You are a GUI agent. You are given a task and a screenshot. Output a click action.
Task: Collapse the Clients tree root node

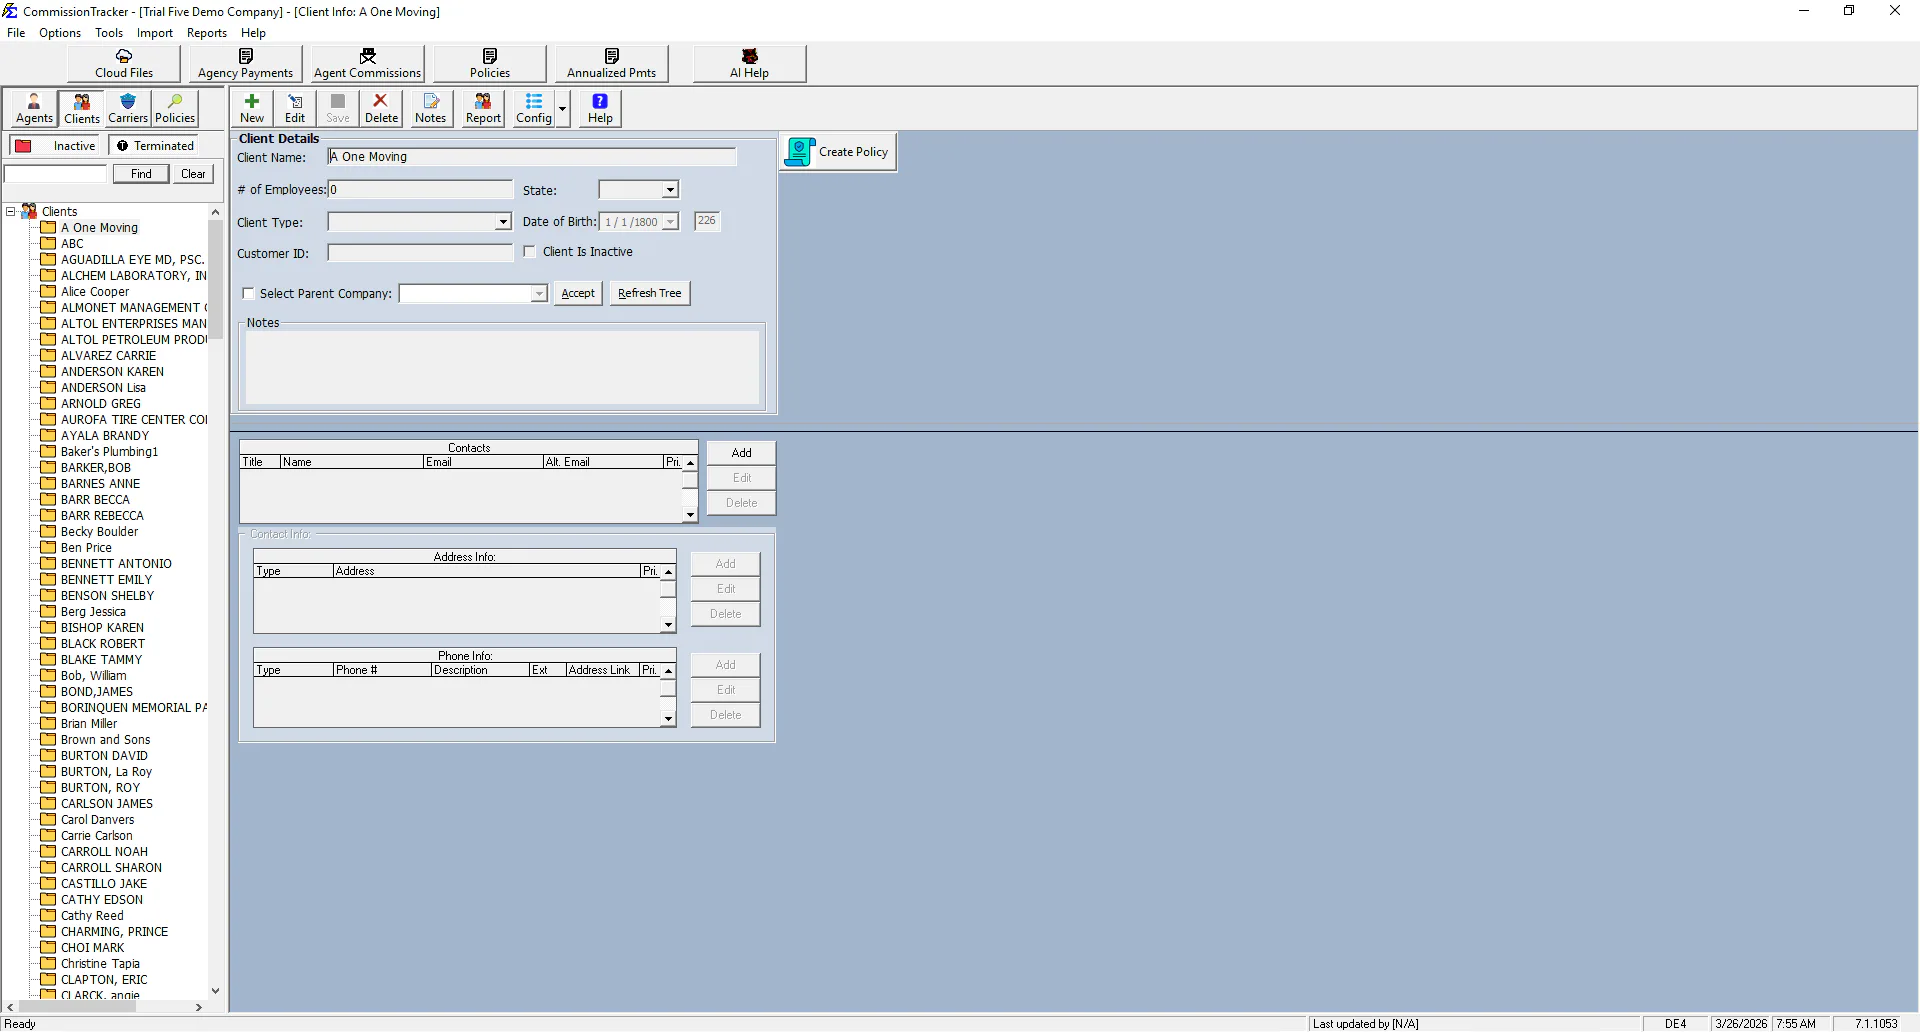pos(11,212)
